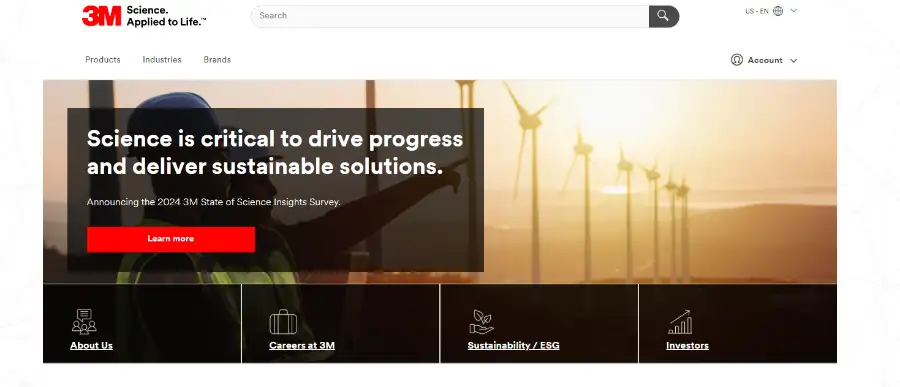Click the About Us people icon

click(84, 322)
